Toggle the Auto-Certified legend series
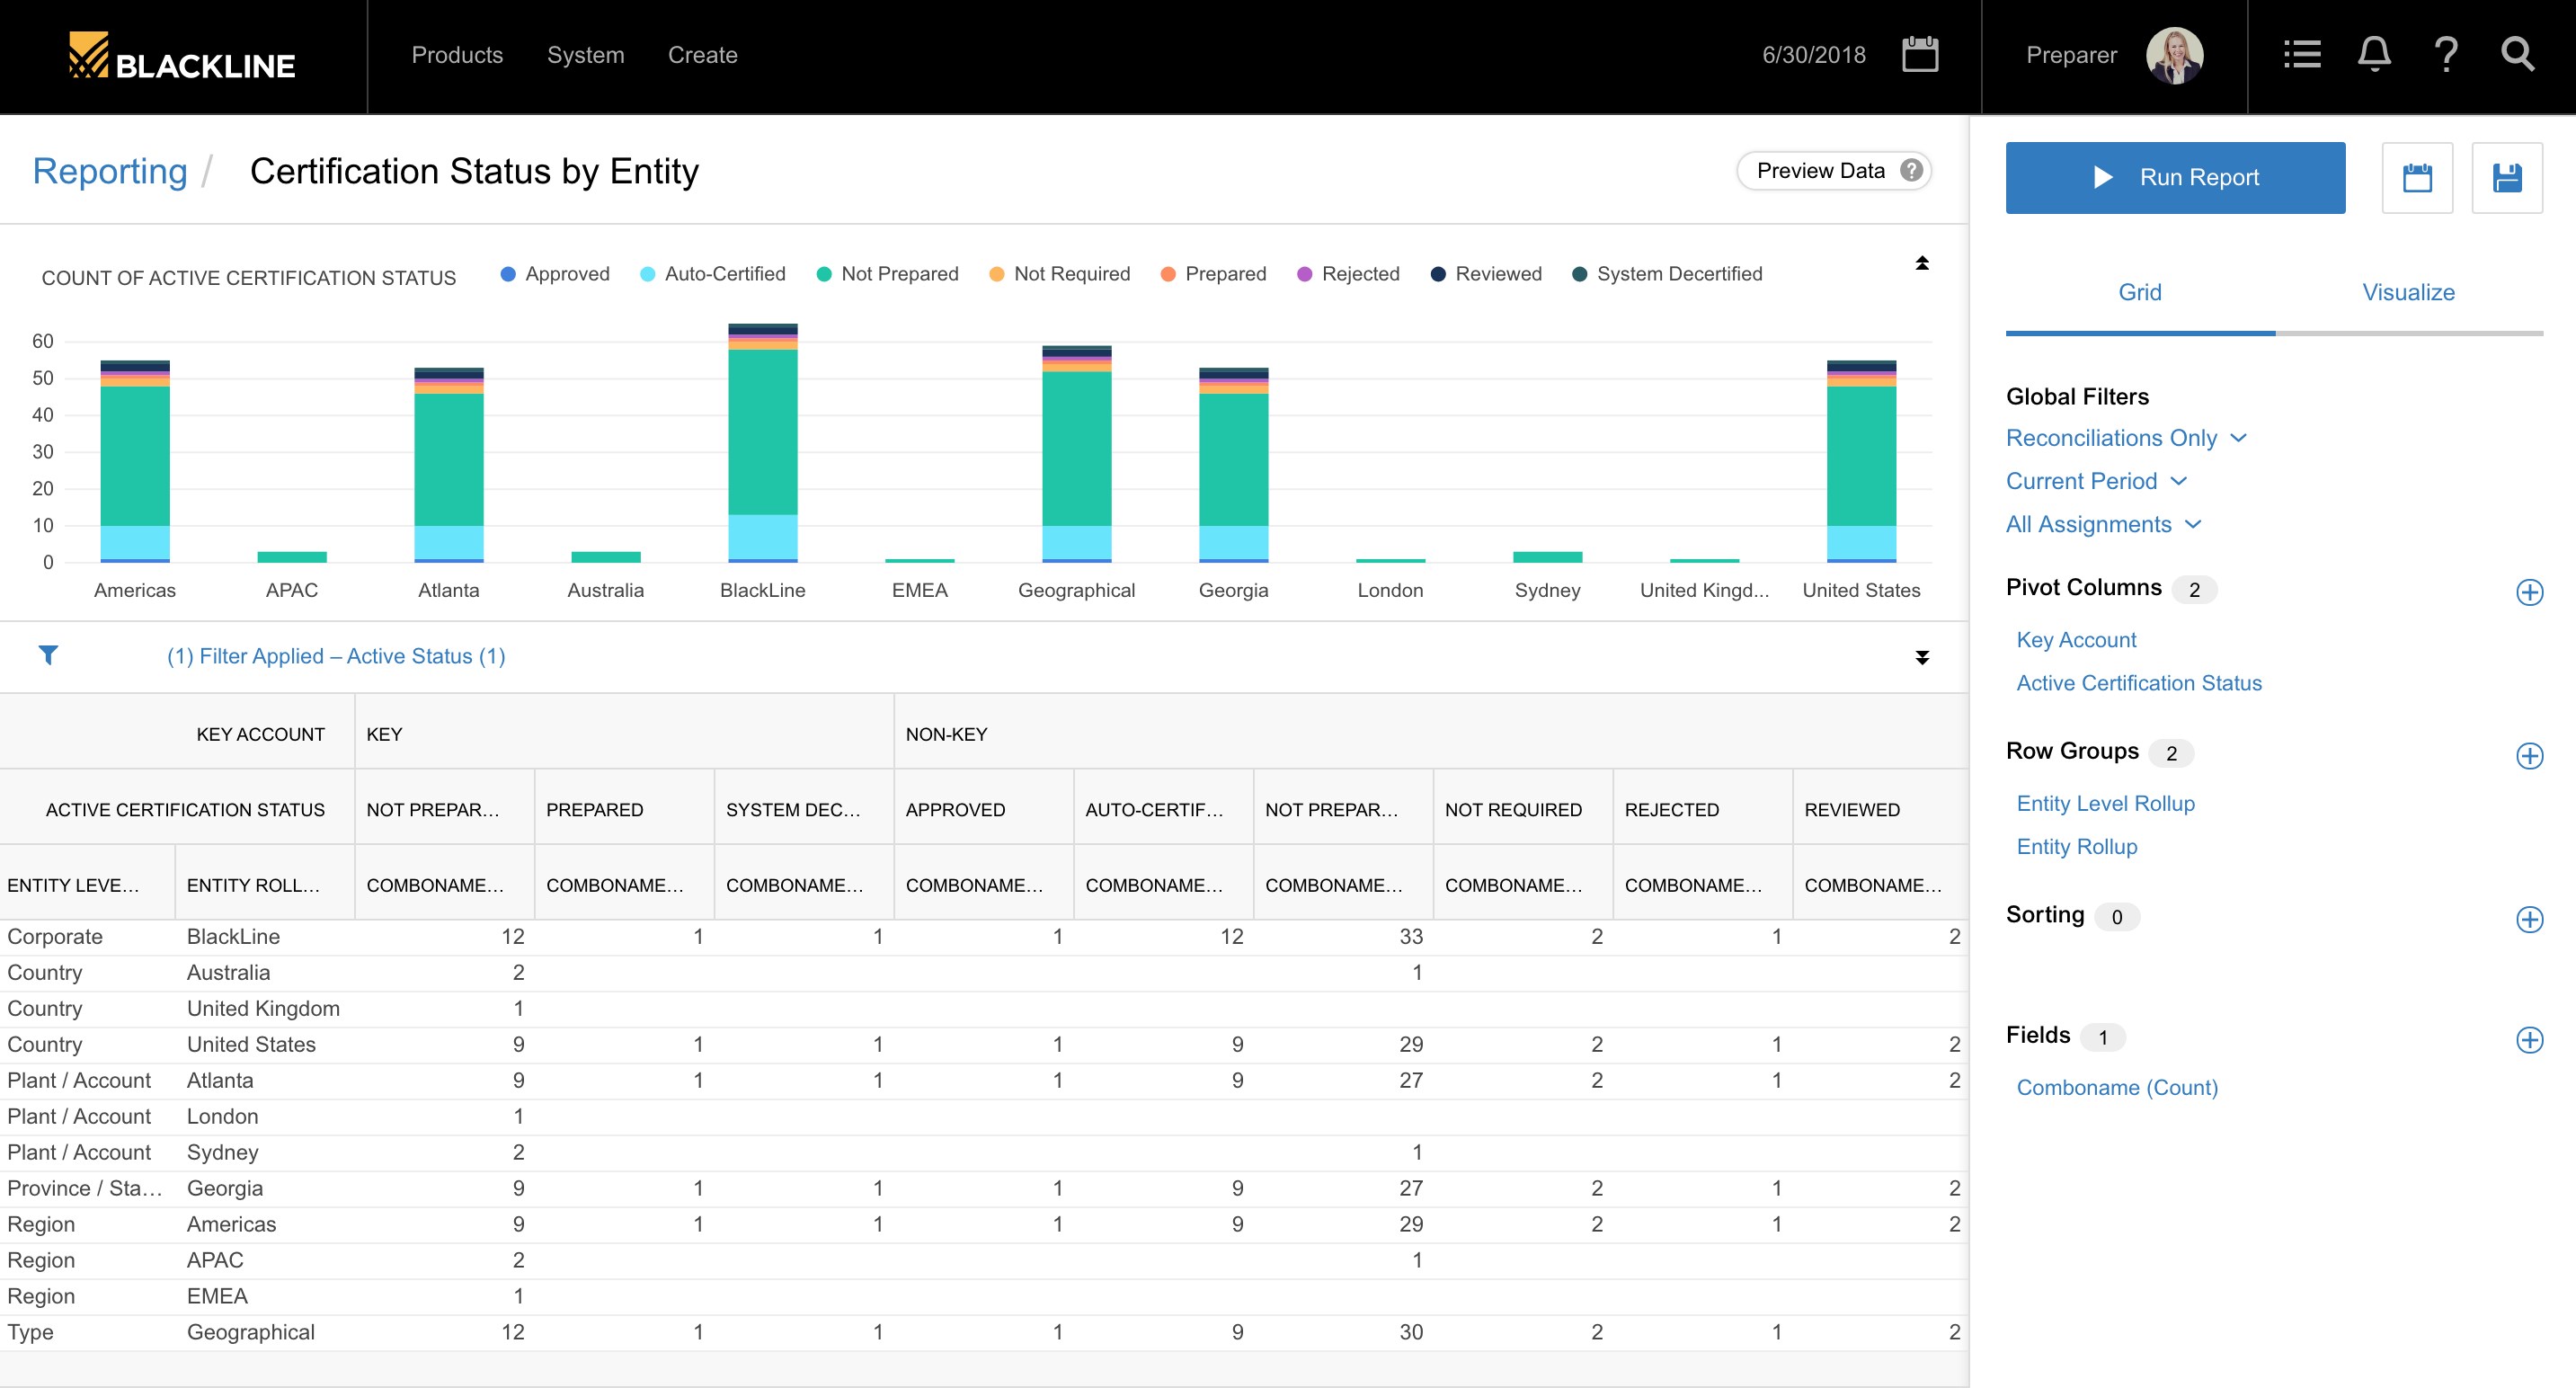This screenshot has width=2576, height=1388. 713,274
